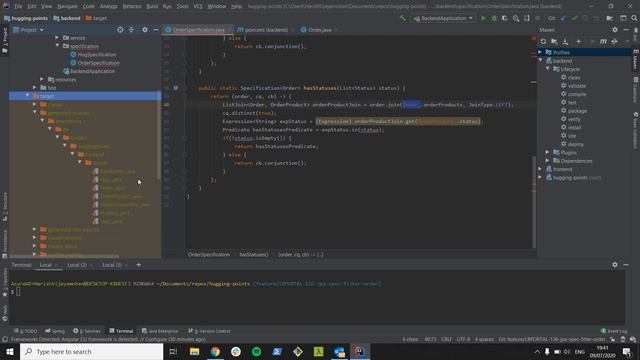Open Spotify from the taskbar

point(256,351)
